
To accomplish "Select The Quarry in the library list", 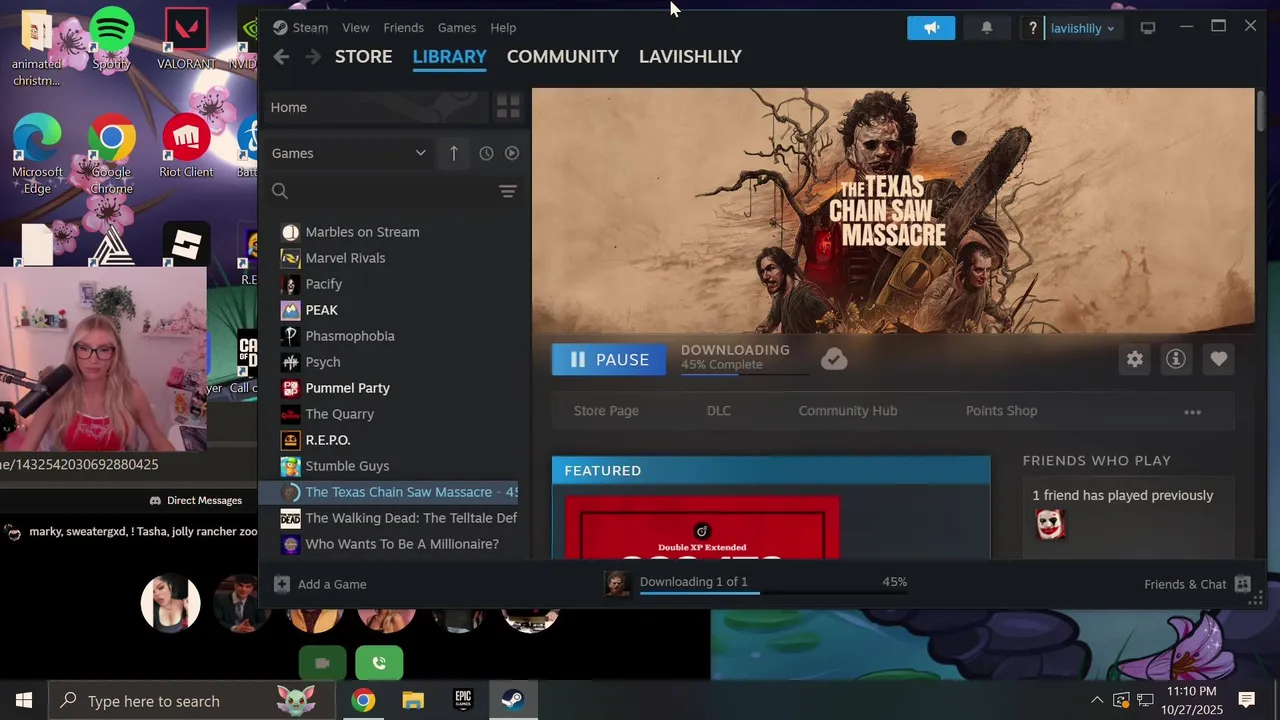I will tap(389, 414).
